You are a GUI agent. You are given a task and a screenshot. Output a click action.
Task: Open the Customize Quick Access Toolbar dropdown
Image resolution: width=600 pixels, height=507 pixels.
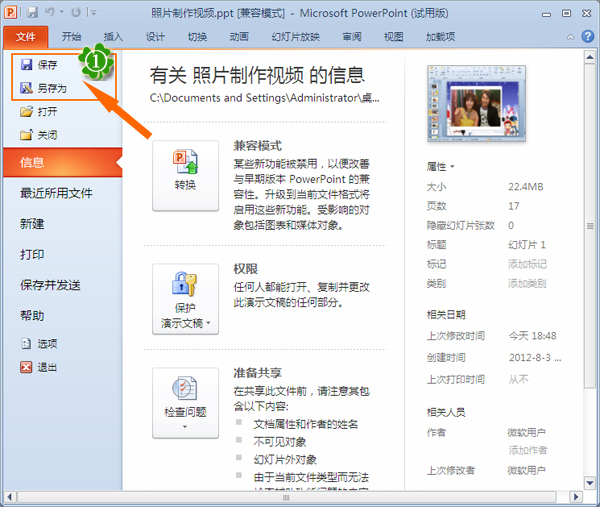[x=92, y=13]
